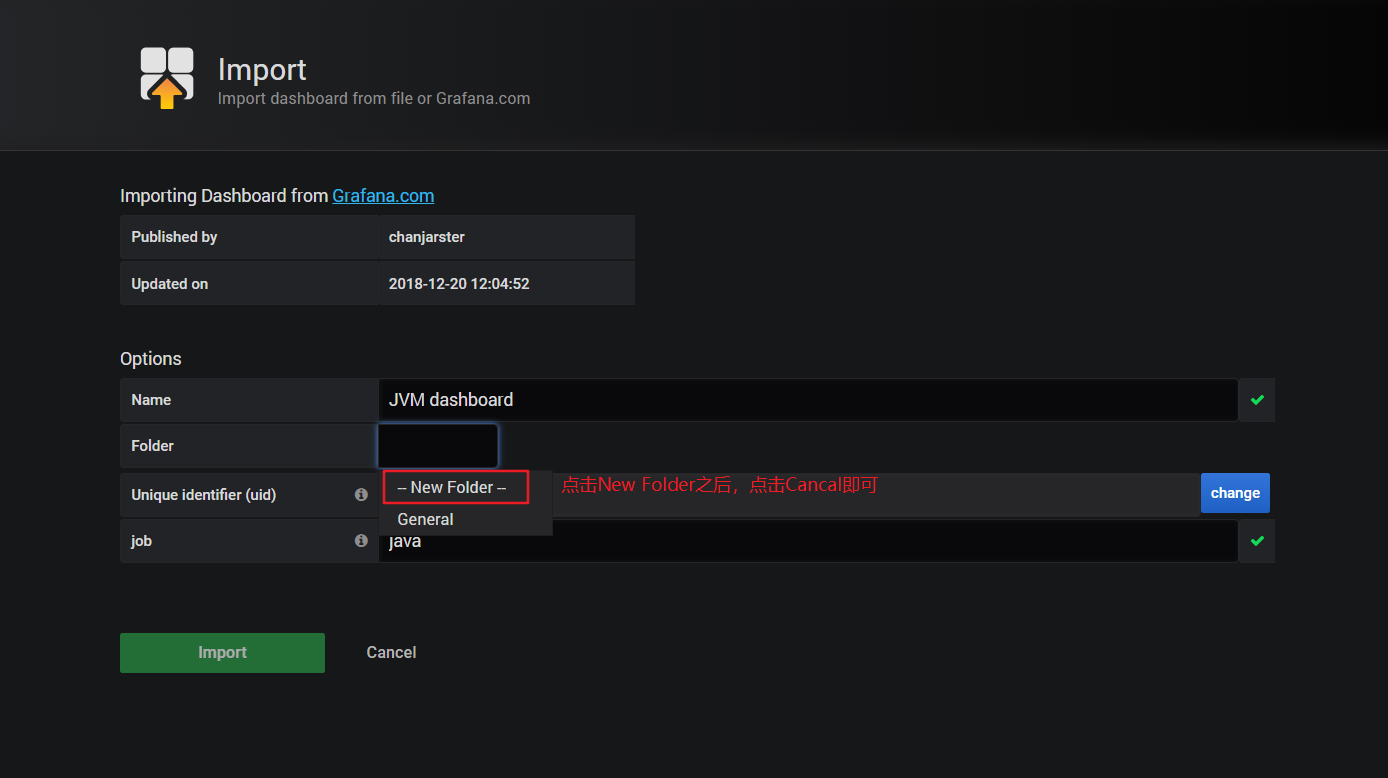Click the Import dashboard from file subtitle
1388x778 pixels.
374,99
